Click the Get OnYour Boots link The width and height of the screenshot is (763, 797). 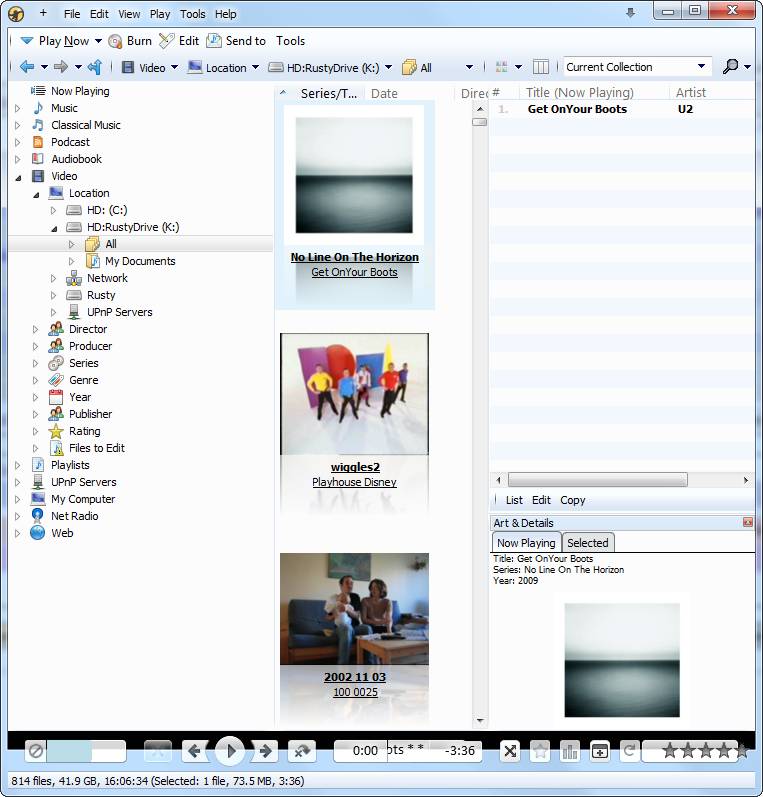(354, 272)
